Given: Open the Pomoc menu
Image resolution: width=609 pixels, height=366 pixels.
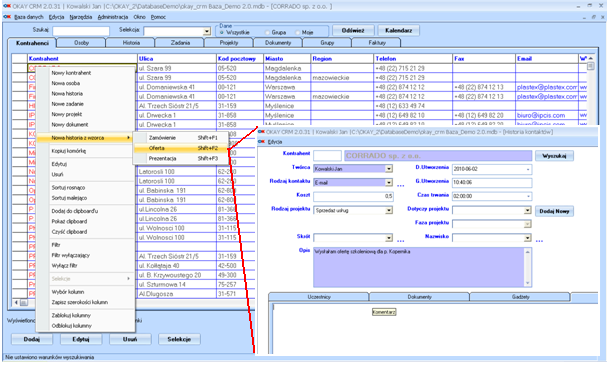Looking at the screenshot, I should click(158, 17).
